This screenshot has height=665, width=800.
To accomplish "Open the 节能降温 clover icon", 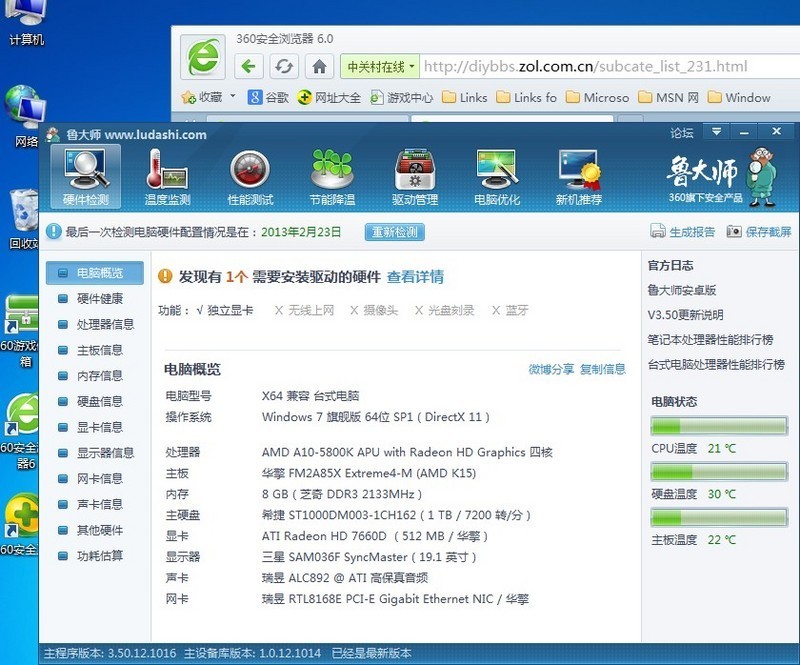I will (332, 177).
